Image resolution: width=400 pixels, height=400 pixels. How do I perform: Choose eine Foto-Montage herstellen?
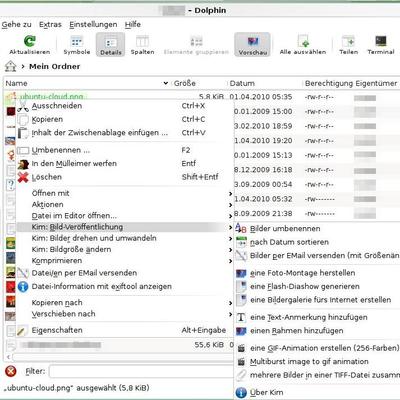pos(318,273)
